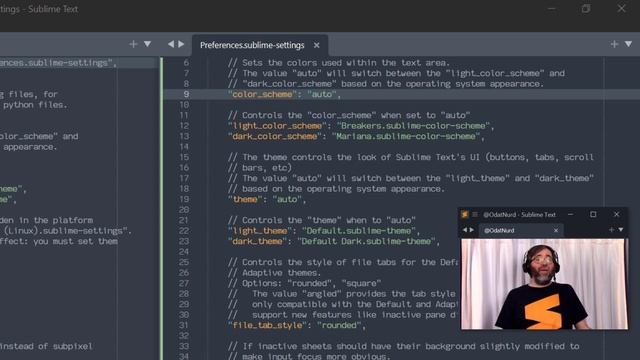Open tab dropdown in @OdatNurd window
The width and height of the screenshot is (640, 360).
pos(621,230)
